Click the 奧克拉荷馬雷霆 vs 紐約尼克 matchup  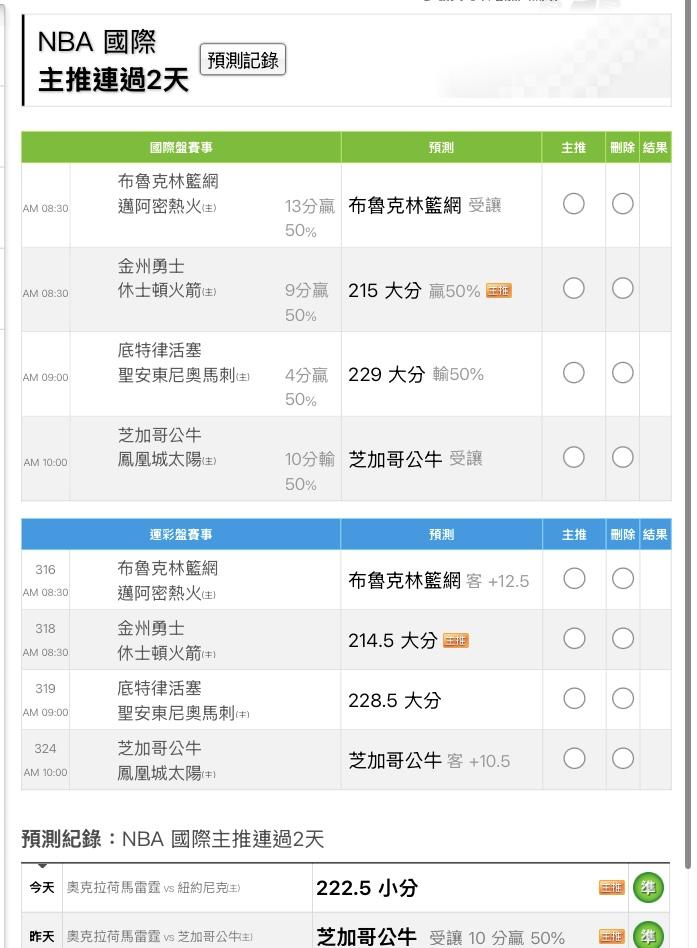tap(153, 888)
